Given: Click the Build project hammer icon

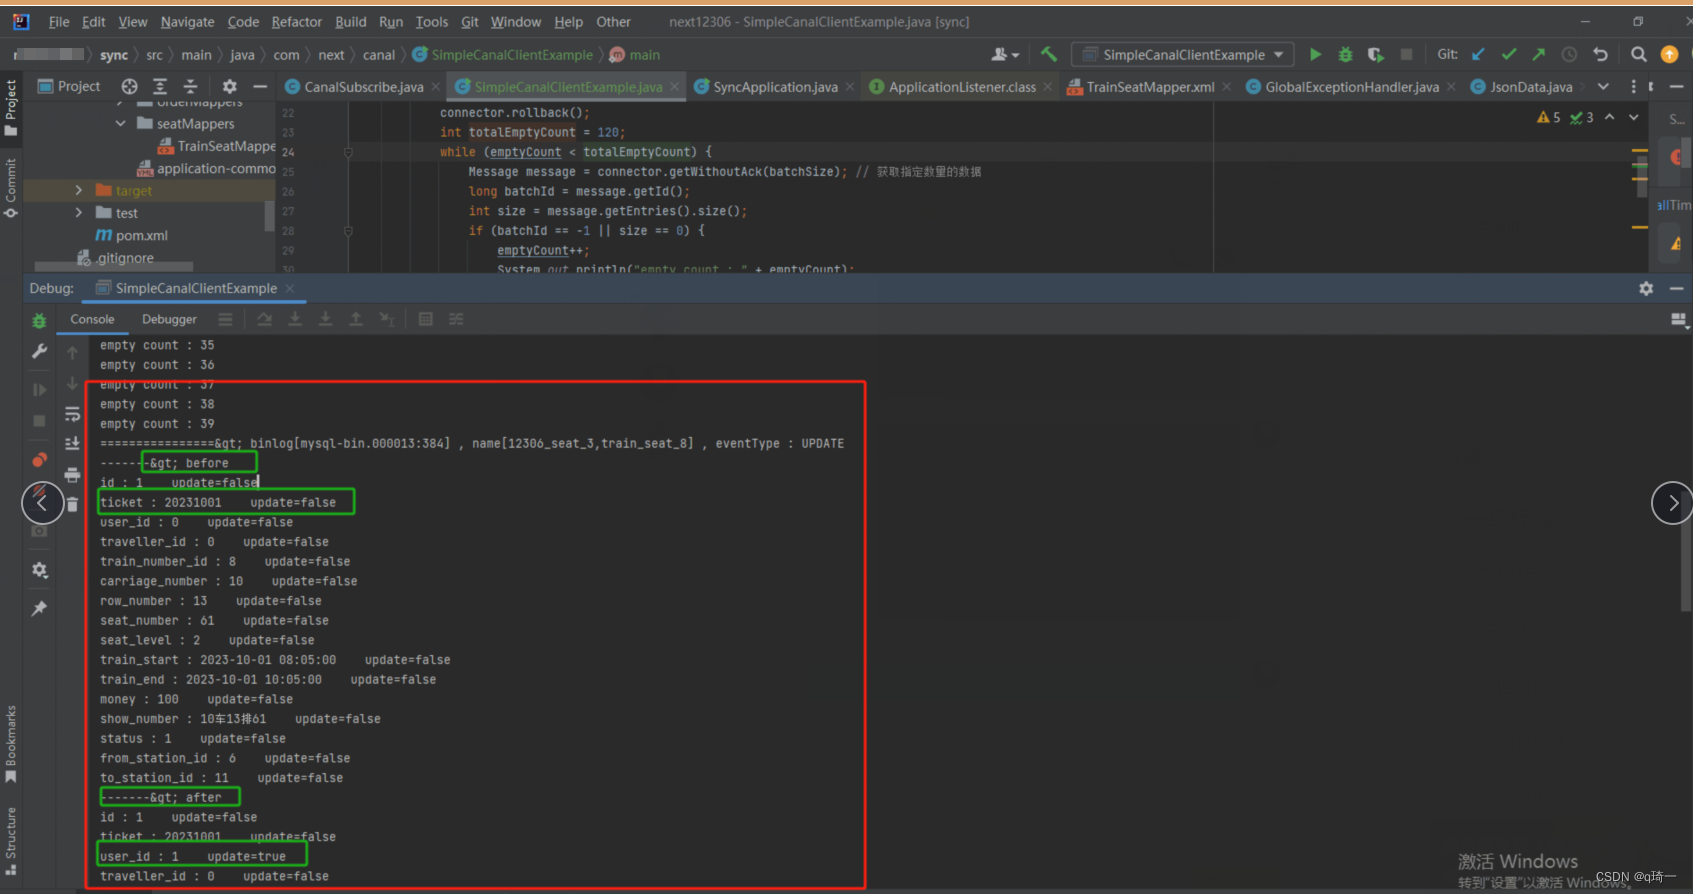Looking at the screenshot, I should [x=1048, y=54].
